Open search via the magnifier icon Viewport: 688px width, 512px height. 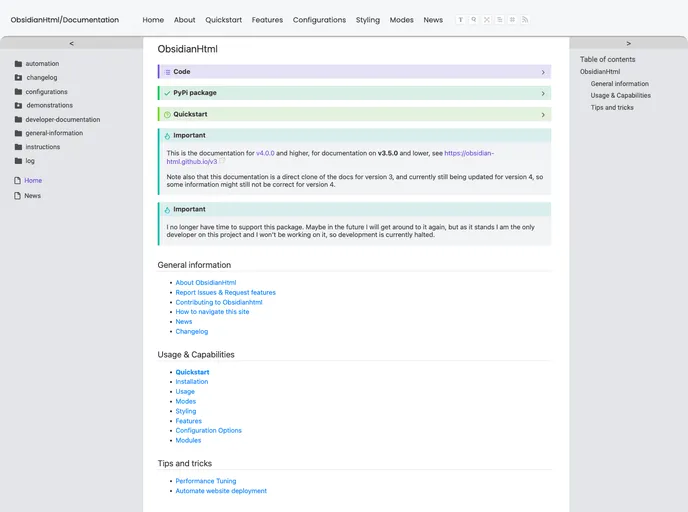pos(473,20)
